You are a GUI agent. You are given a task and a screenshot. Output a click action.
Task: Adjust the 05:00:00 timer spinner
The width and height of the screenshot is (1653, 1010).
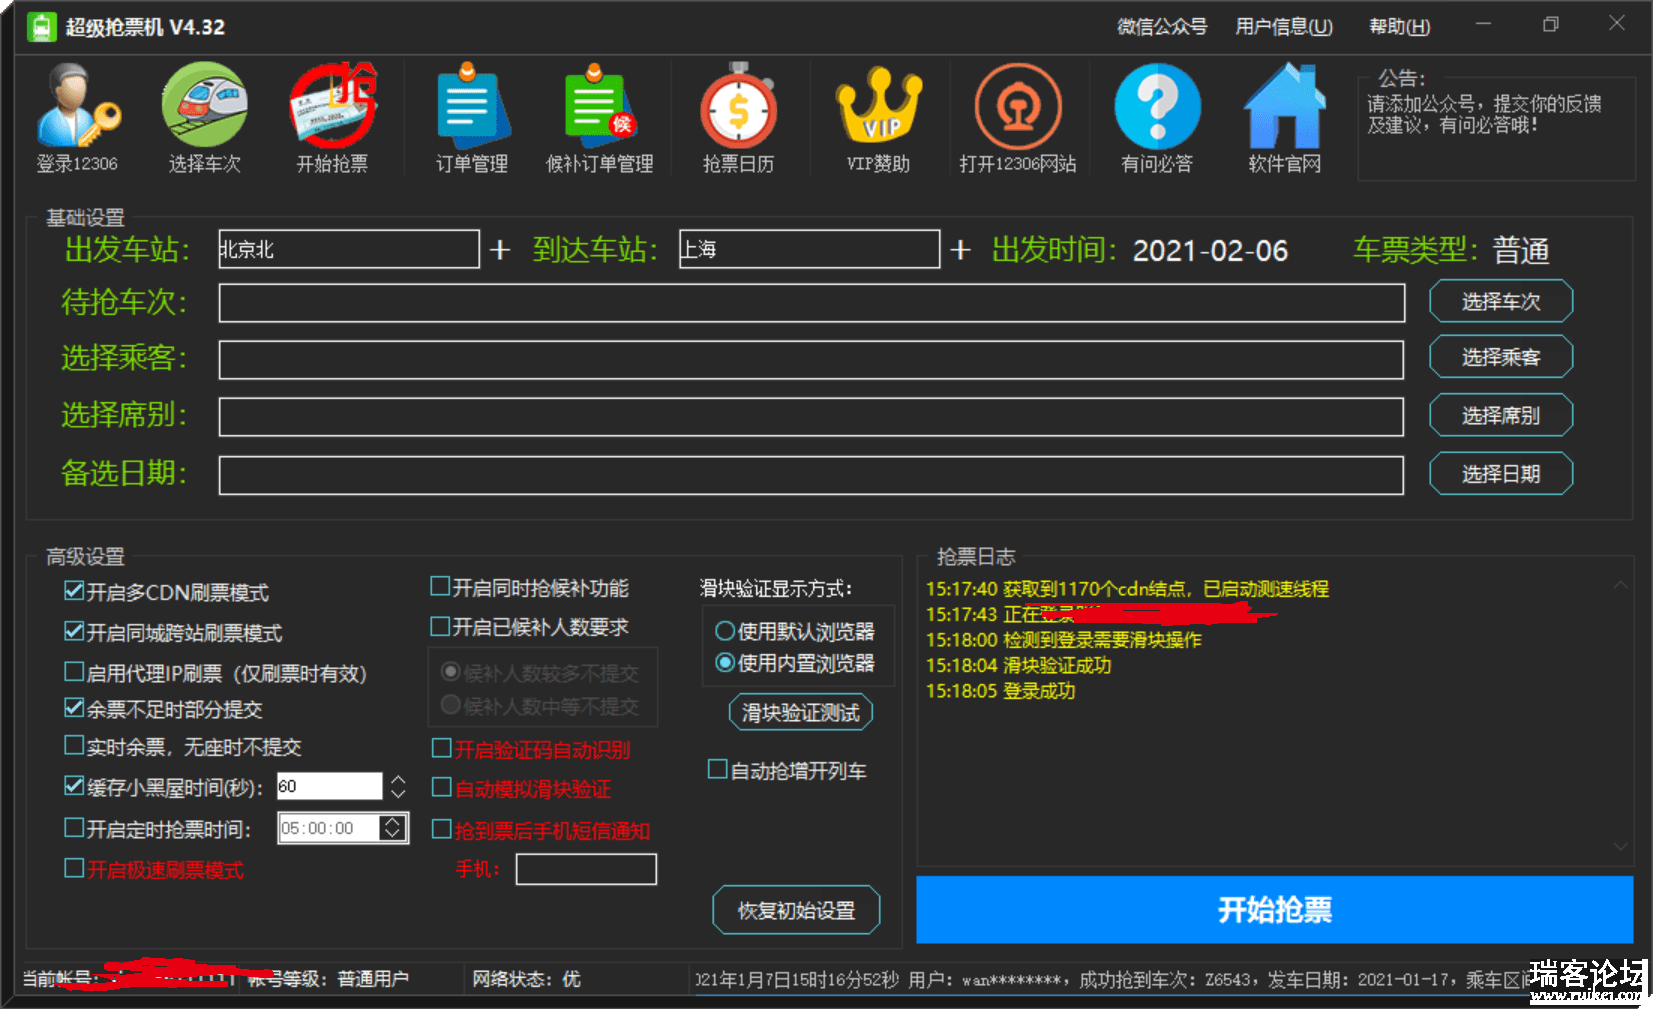click(393, 828)
